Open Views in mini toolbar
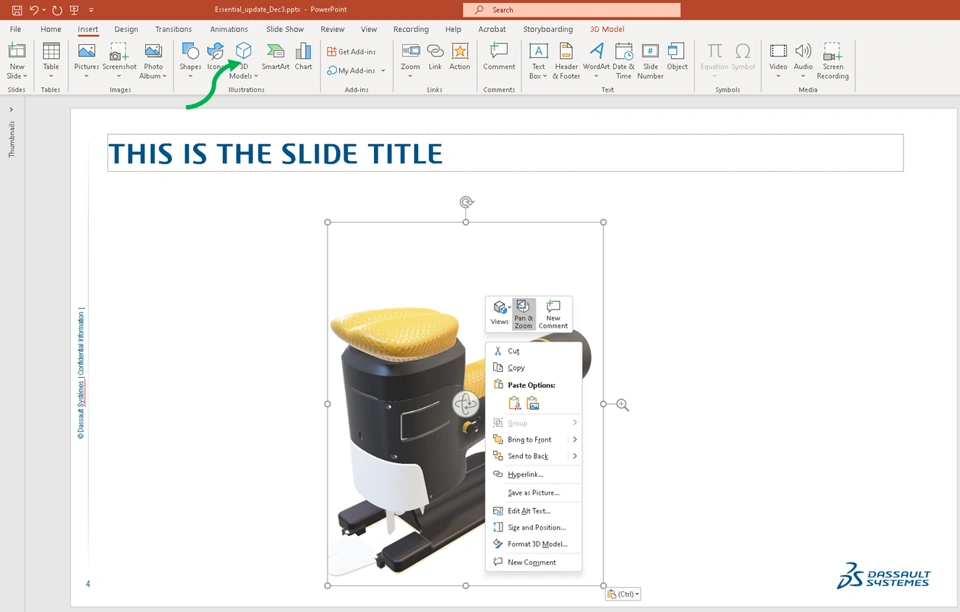 point(500,314)
